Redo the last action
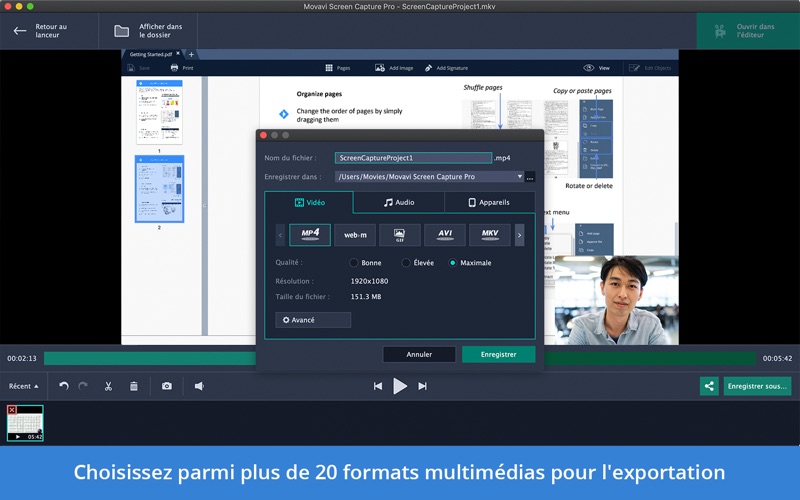The width and height of the screenshot is (800, 500). click(83, 386)
